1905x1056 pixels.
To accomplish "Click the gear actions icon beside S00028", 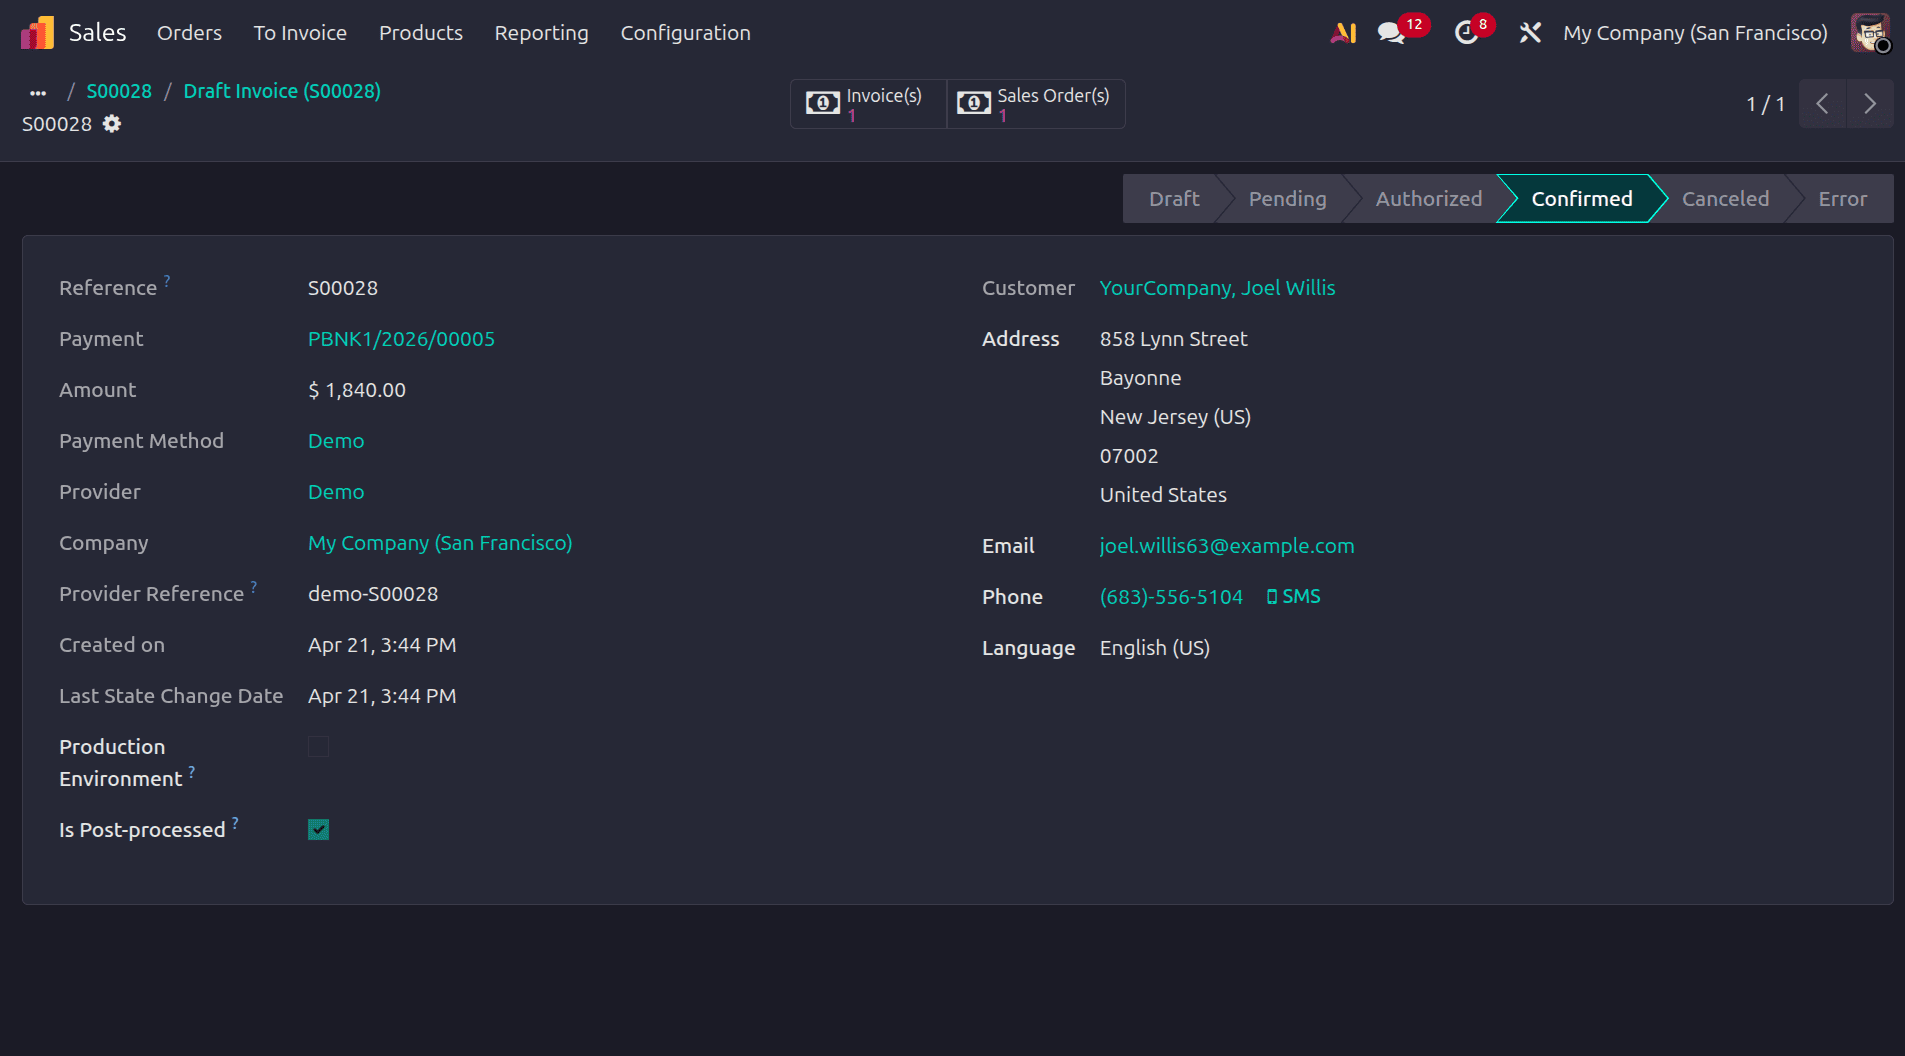I will tap(112, 124).
